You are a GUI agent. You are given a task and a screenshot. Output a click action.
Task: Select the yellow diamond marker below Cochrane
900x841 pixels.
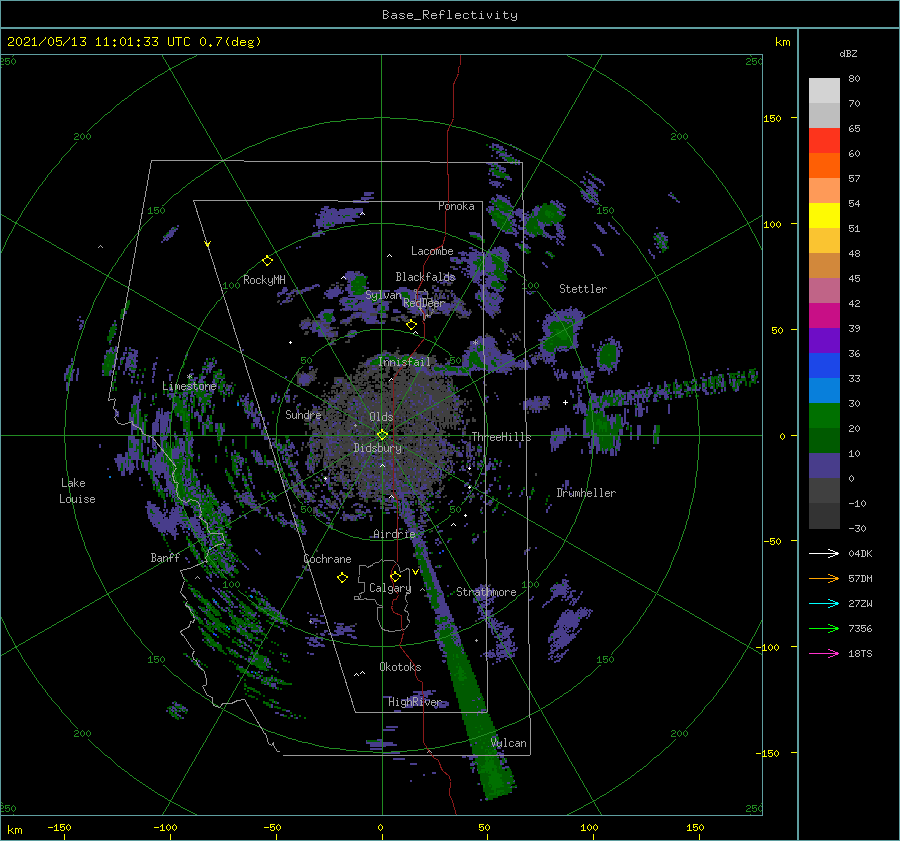point(342,578)
